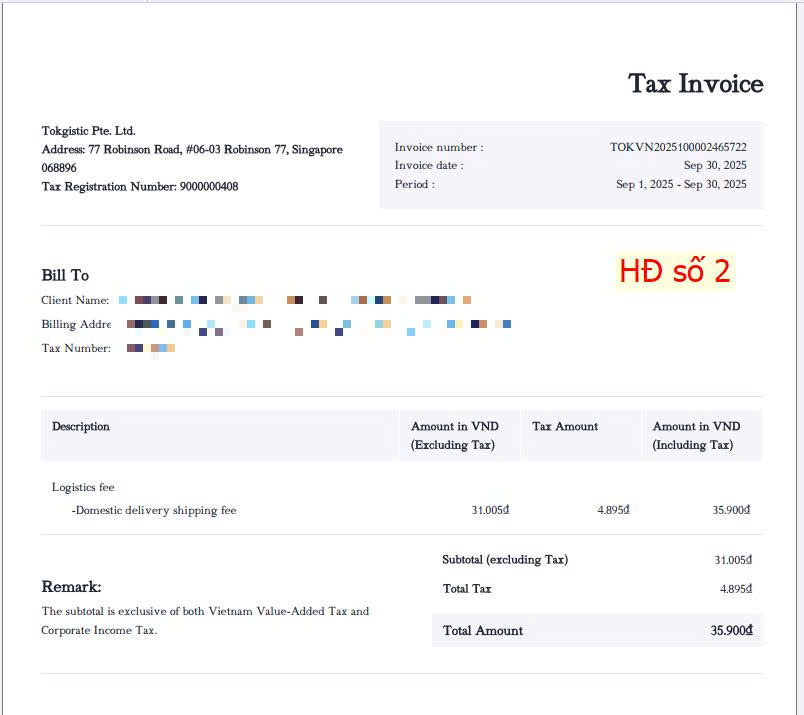
Task: Click the Tax Invoice title heading
Action: coord(695,84)
